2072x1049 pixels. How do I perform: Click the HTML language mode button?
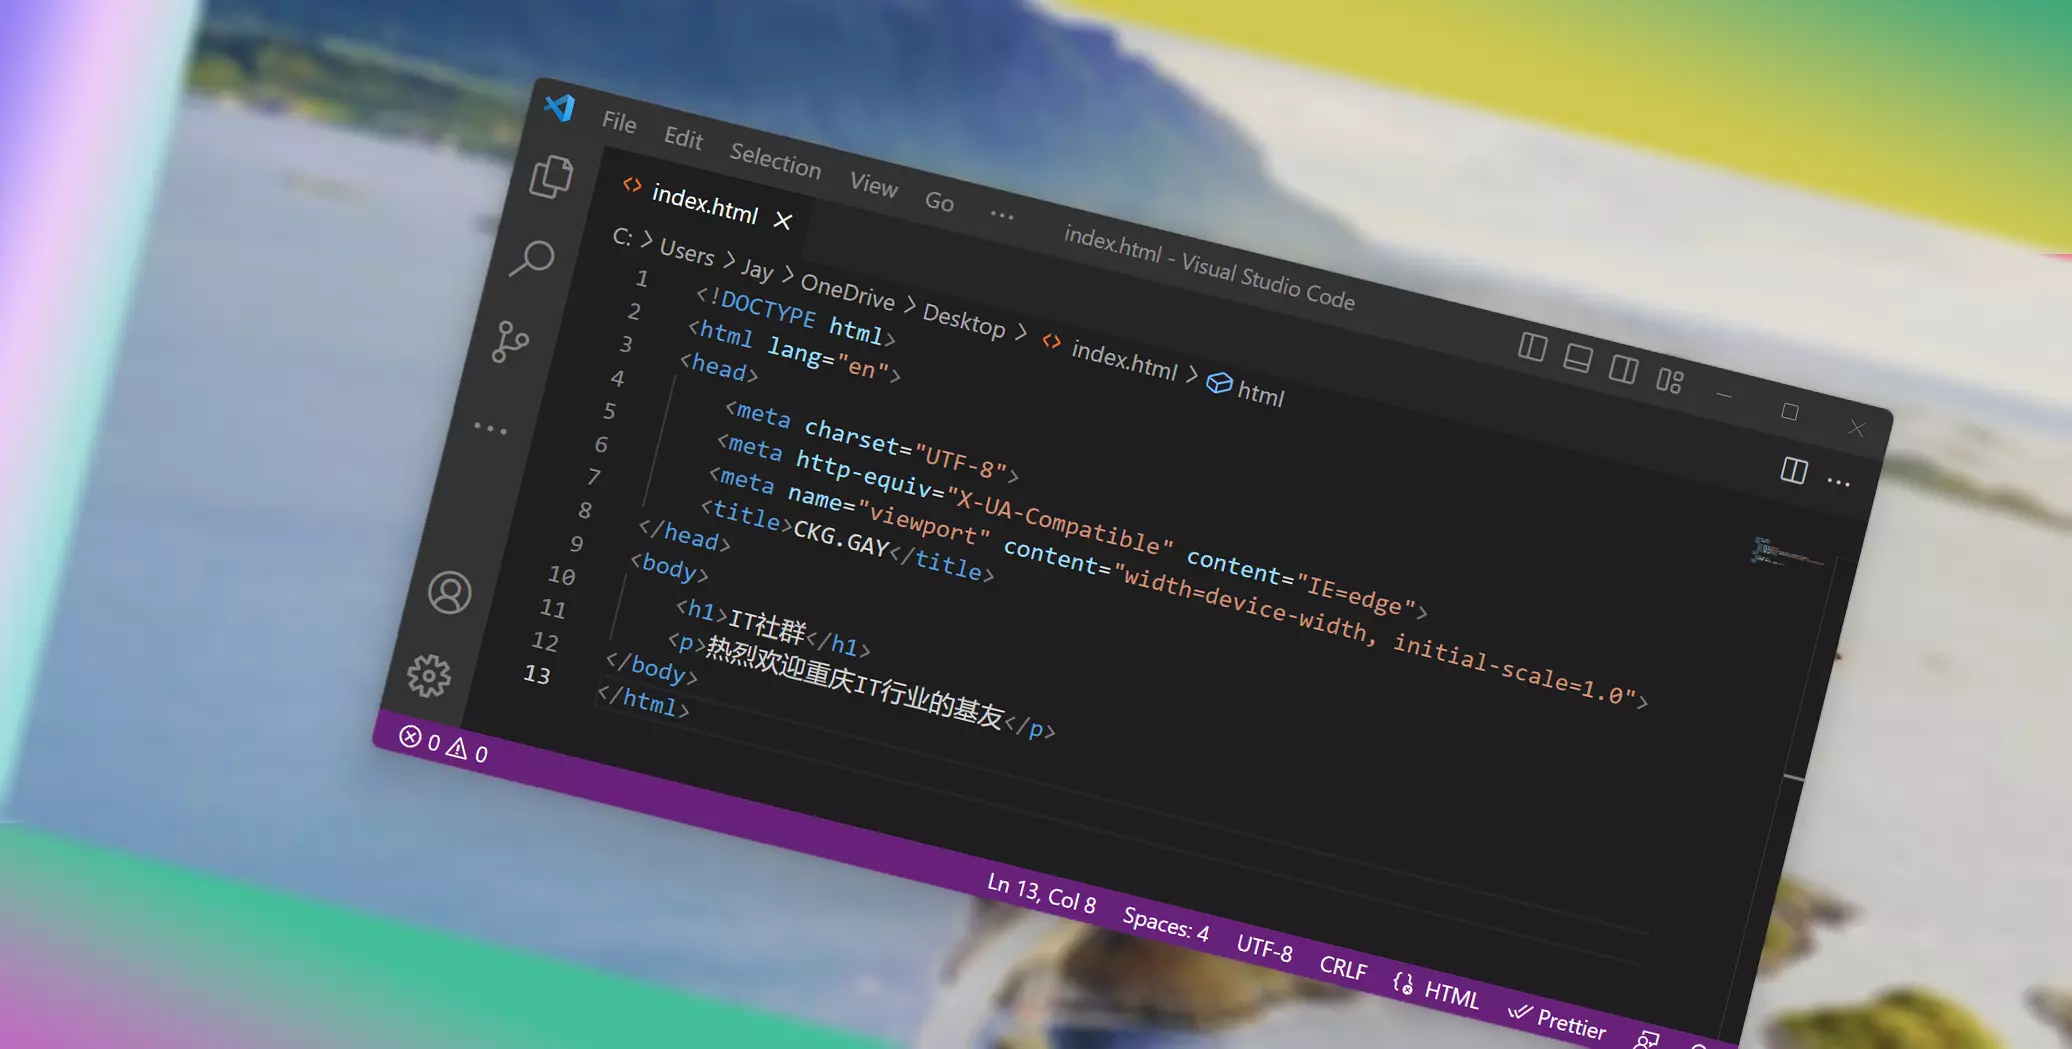[x=1438, y=990]
